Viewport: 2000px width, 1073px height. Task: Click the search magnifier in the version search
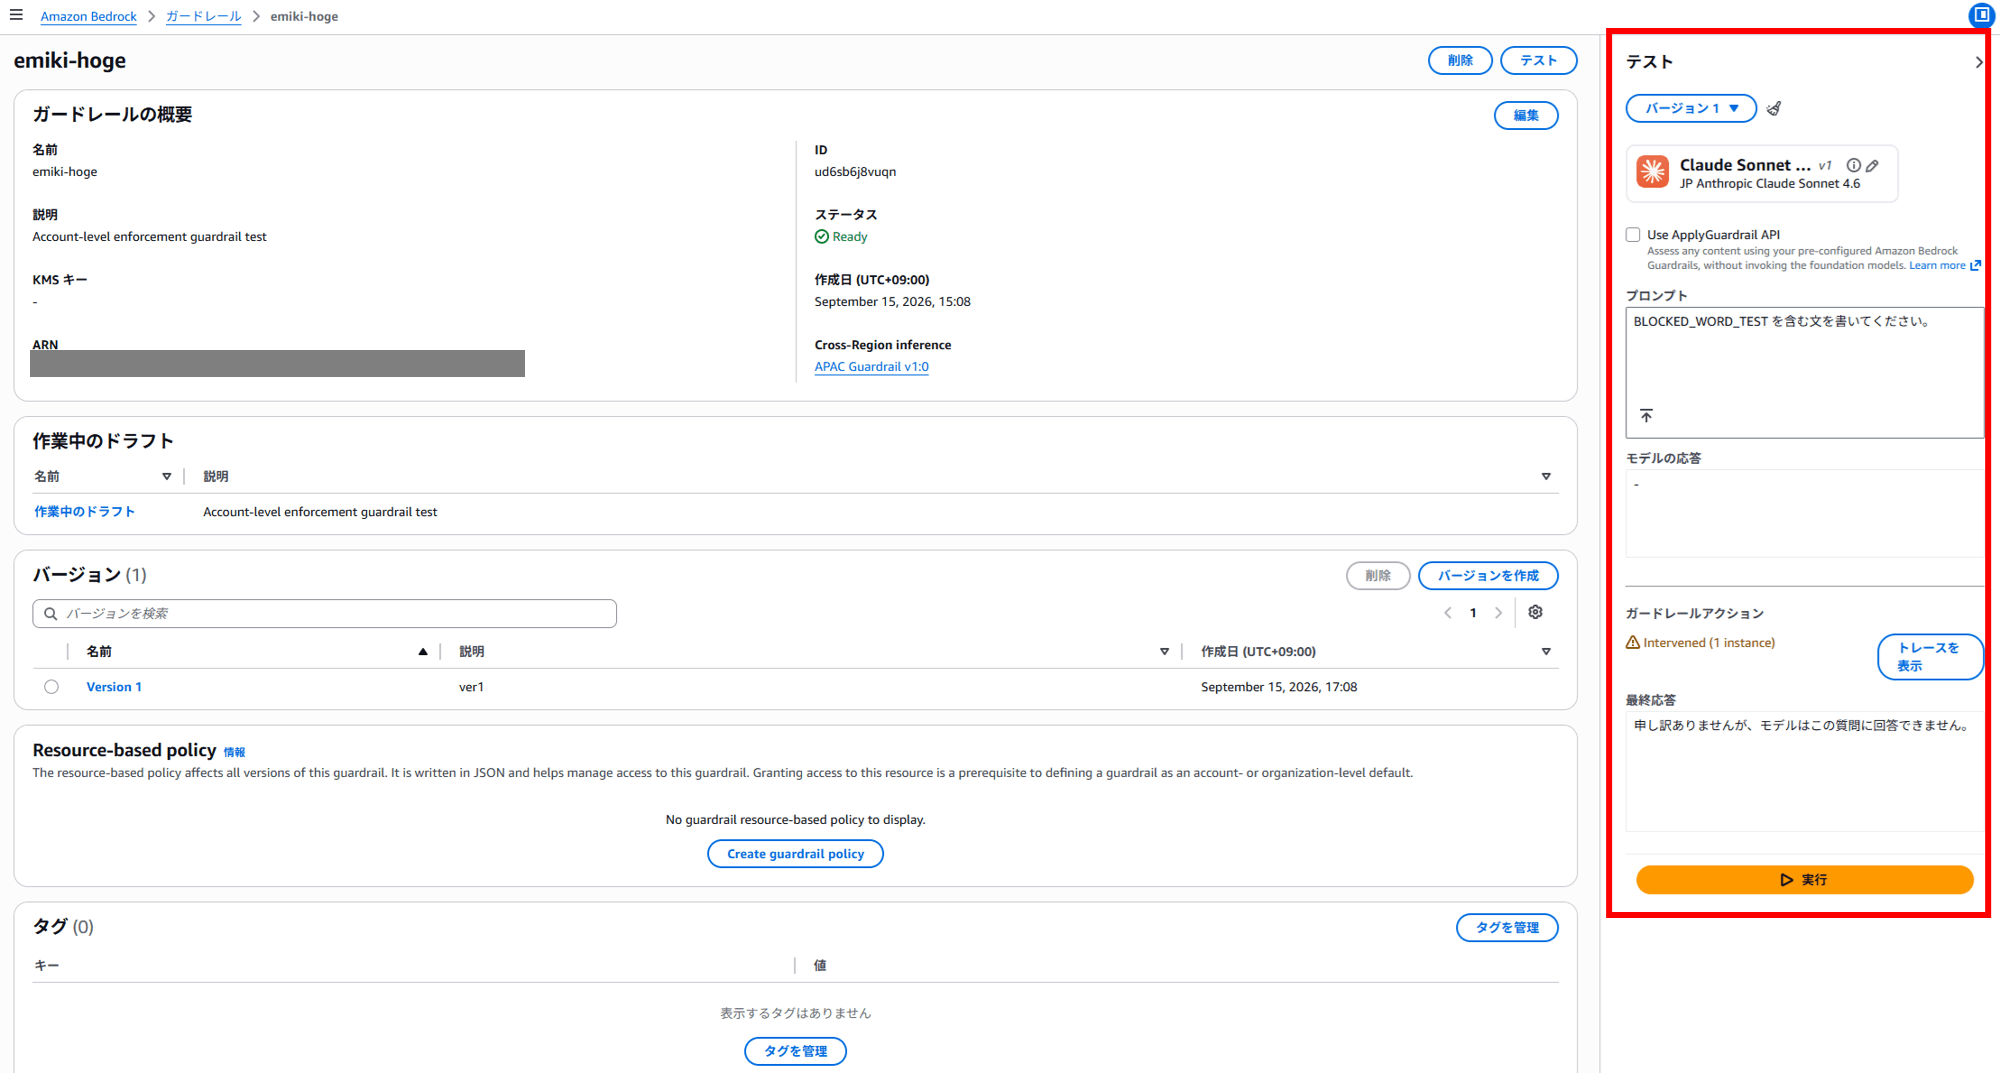(50, 613)
